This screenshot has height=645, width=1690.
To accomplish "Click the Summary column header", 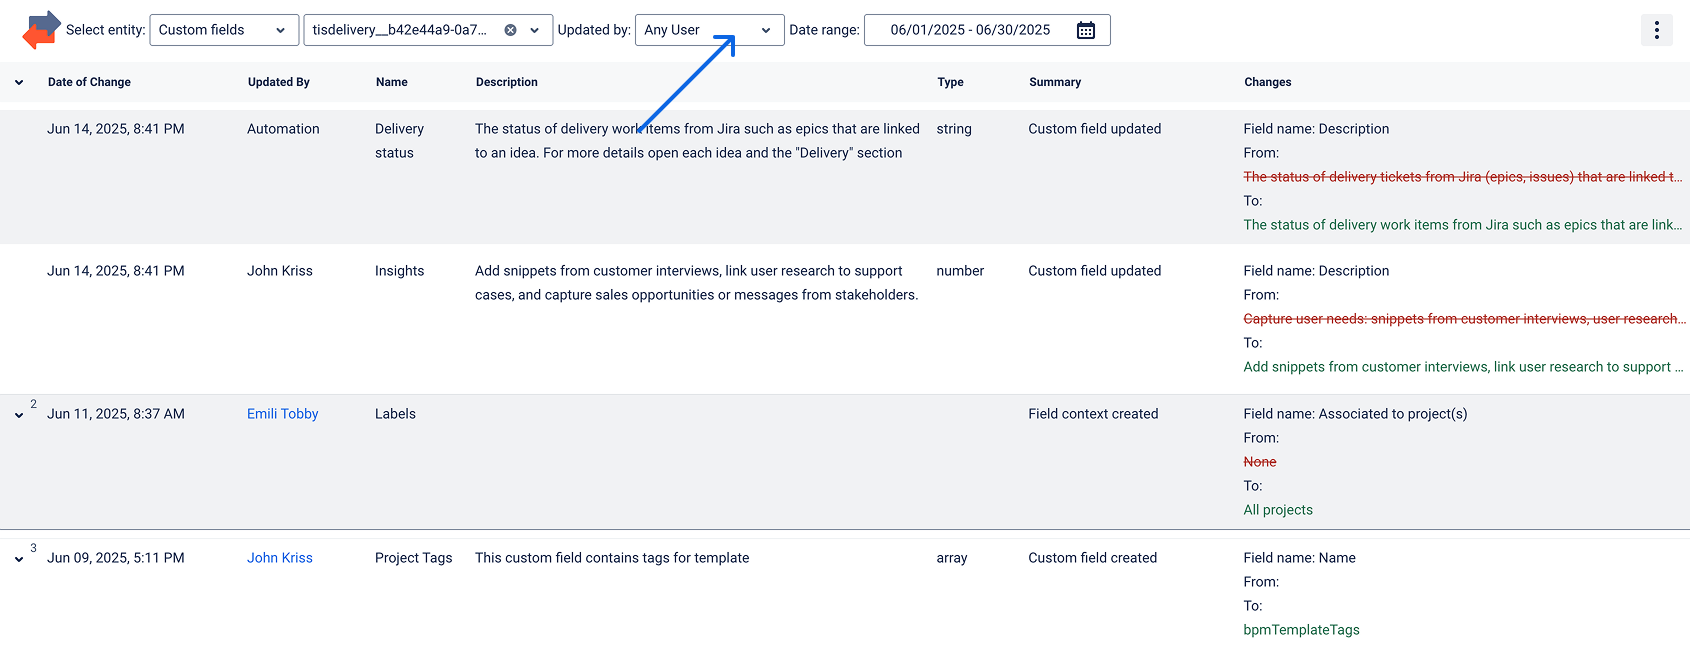I will pos(1054,82).
